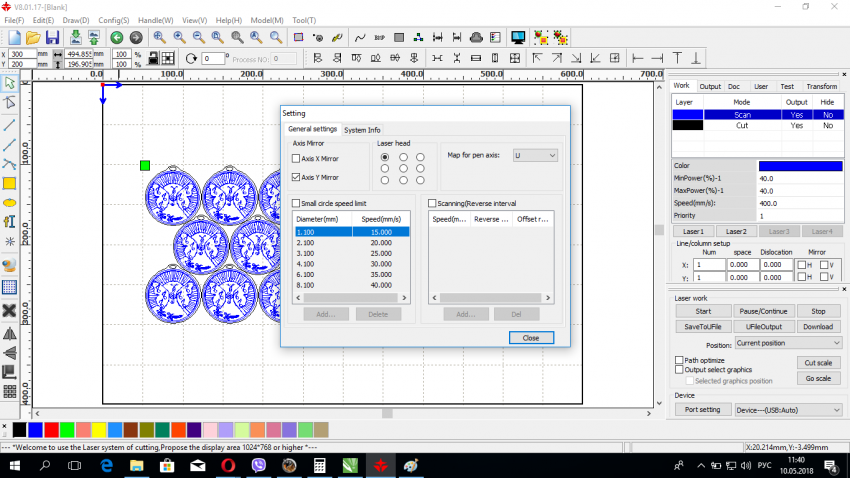Open the Map for pen axis dropdown

pyautogui.click(x=534, y=156)
